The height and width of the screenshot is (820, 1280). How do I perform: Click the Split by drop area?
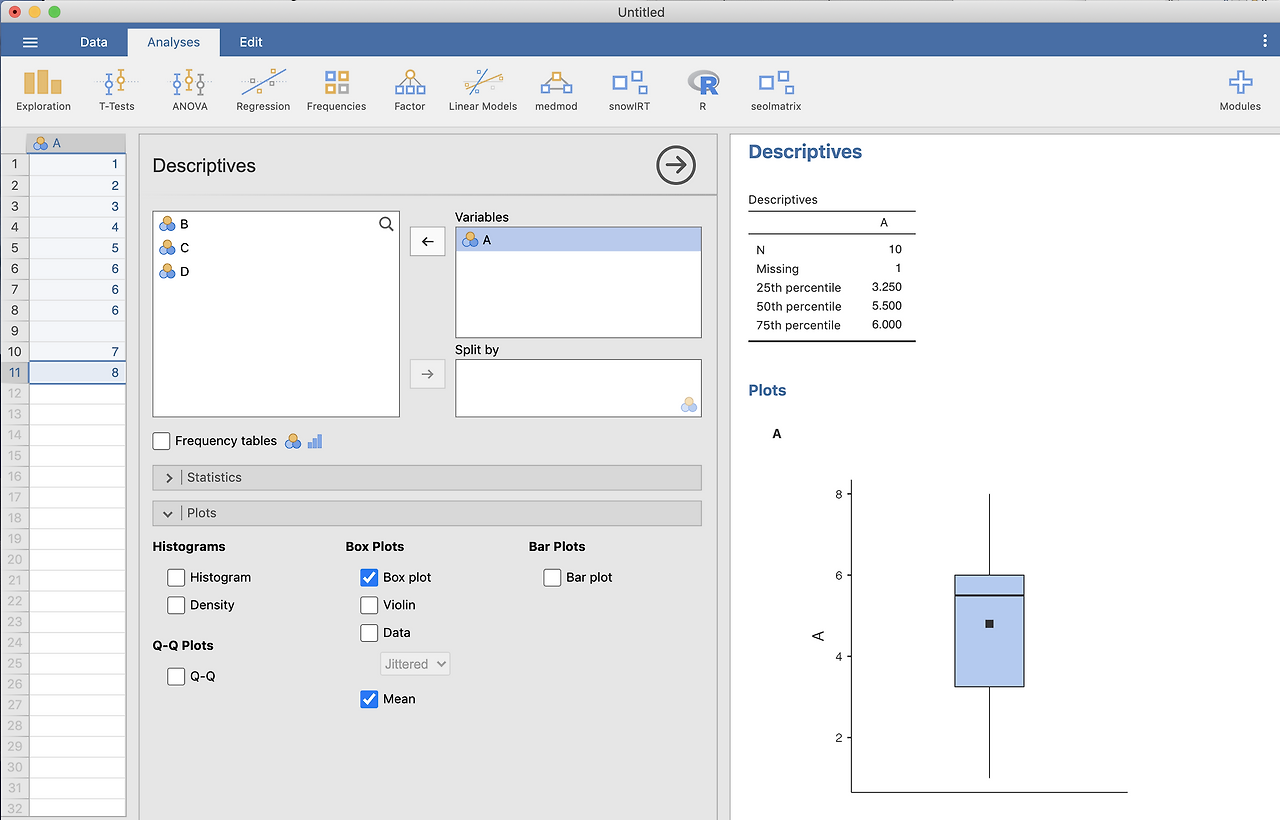click(x=578, y=388)
